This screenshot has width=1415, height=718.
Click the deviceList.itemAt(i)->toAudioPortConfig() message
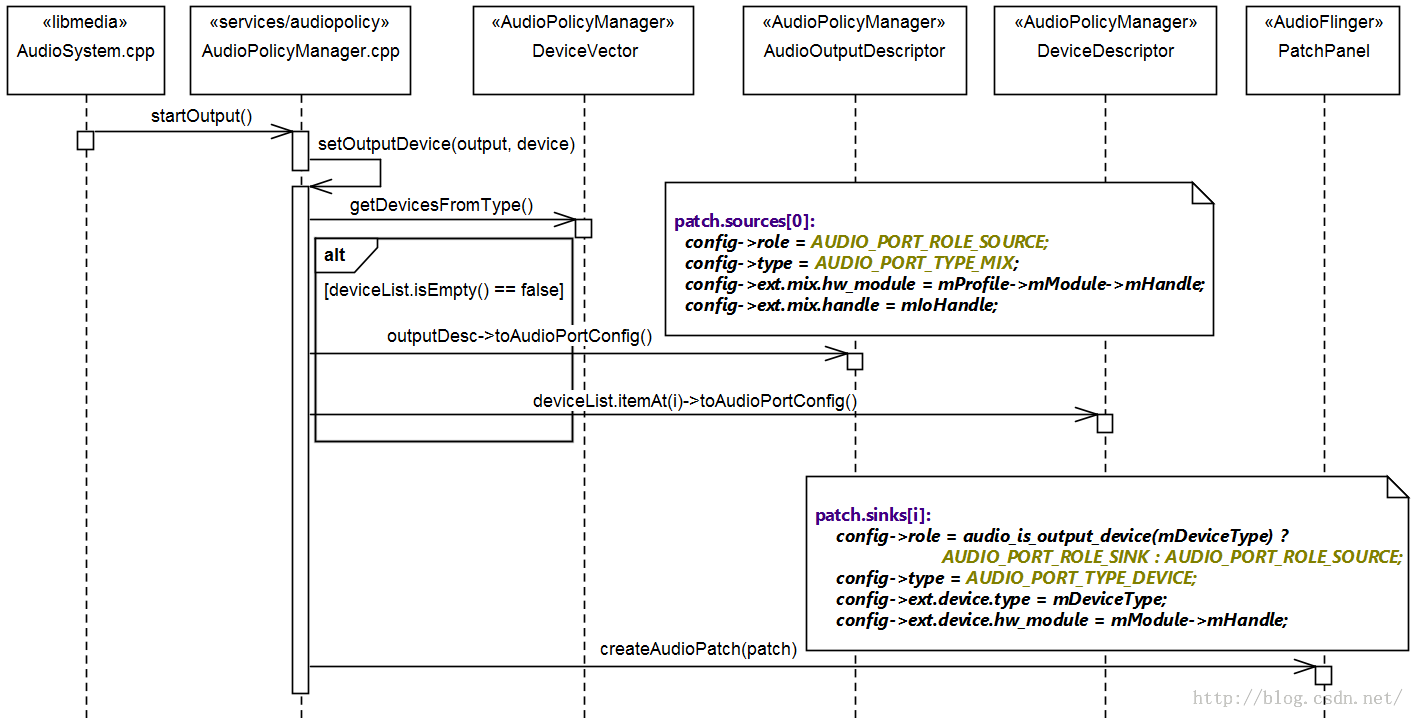pos(695,401)
